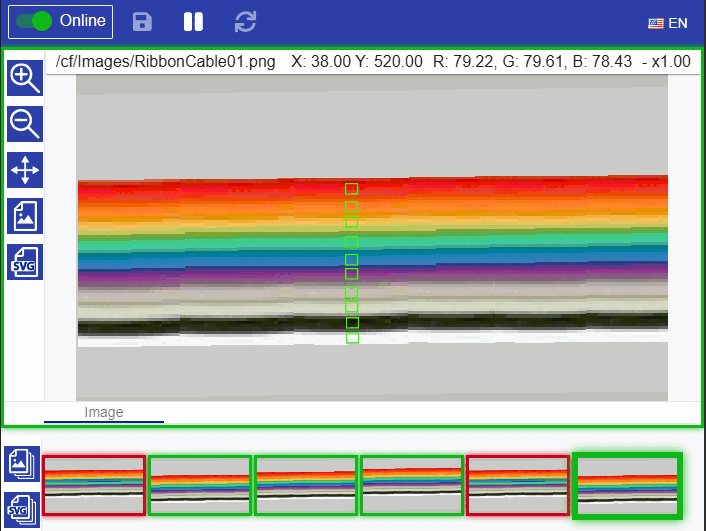
Task: Toggle the Online switch off
Action: pyautogui.click(x=34, y=21)
